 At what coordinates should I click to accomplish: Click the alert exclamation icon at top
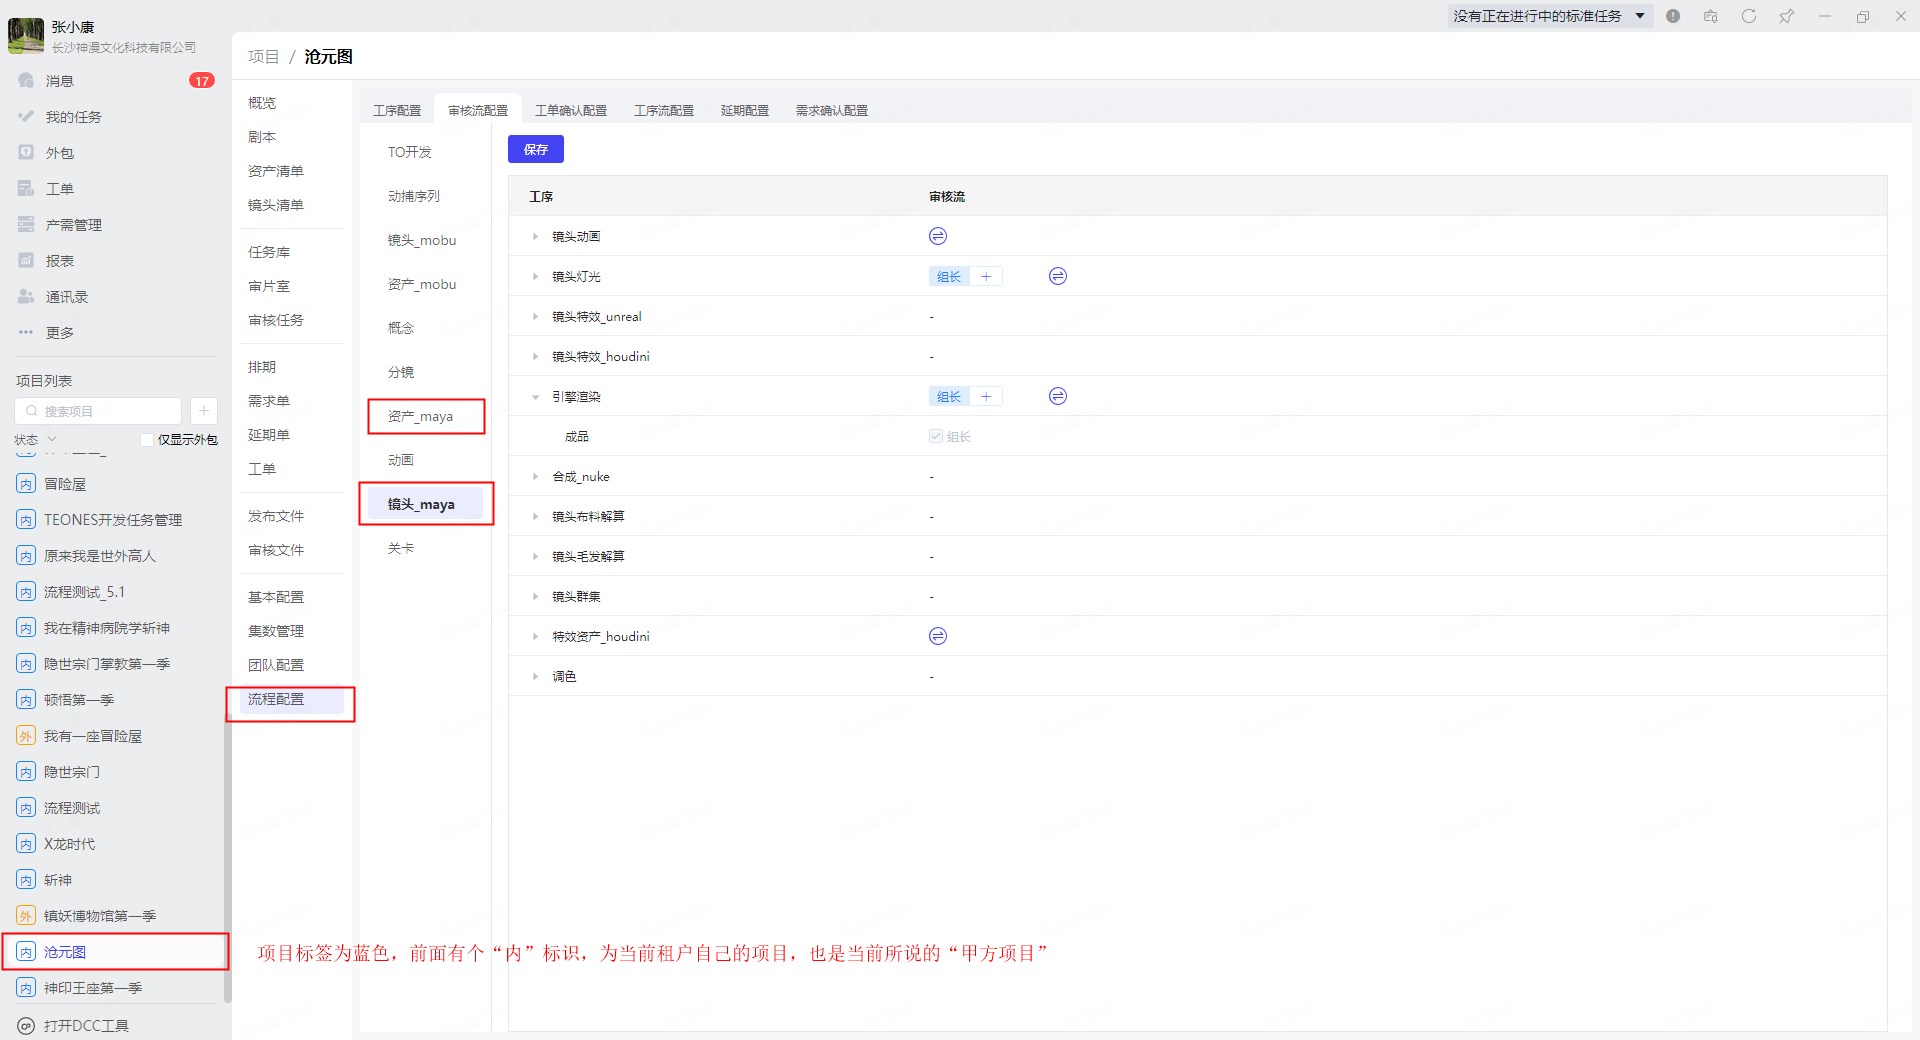tap(1673, 16)
